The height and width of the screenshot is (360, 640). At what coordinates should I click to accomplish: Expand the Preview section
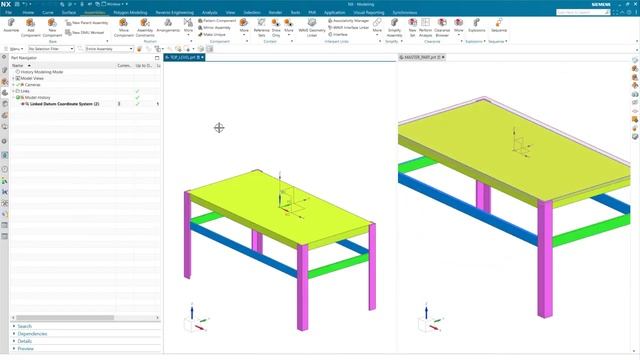(x=14, y=349)
